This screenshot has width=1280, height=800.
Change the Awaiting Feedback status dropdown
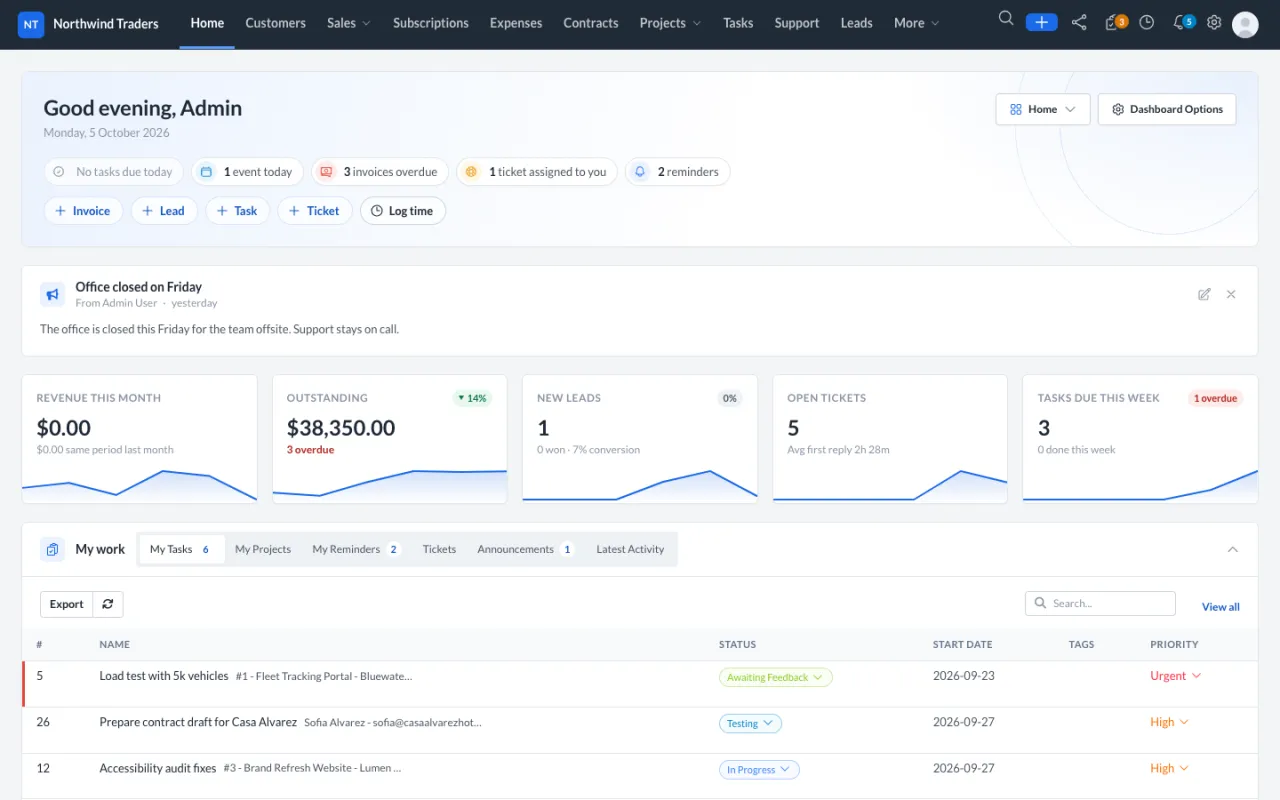click(775, 677)
